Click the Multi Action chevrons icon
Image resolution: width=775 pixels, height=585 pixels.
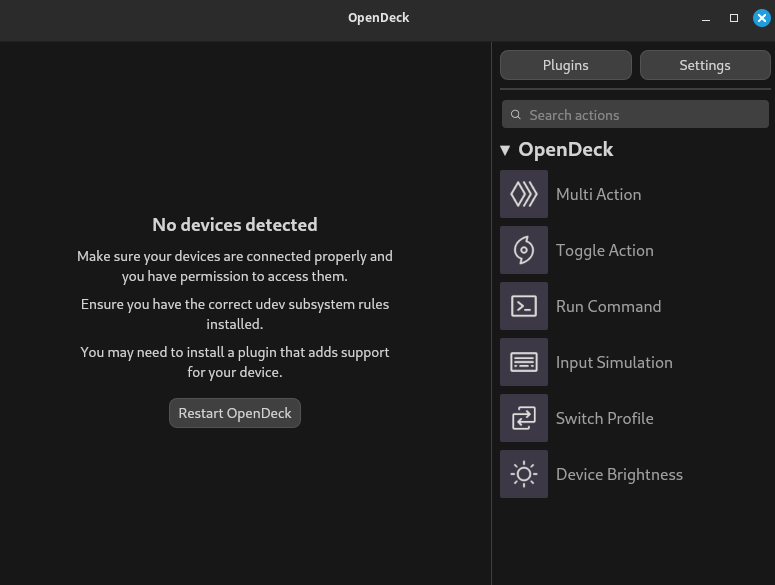pos(524,194)
